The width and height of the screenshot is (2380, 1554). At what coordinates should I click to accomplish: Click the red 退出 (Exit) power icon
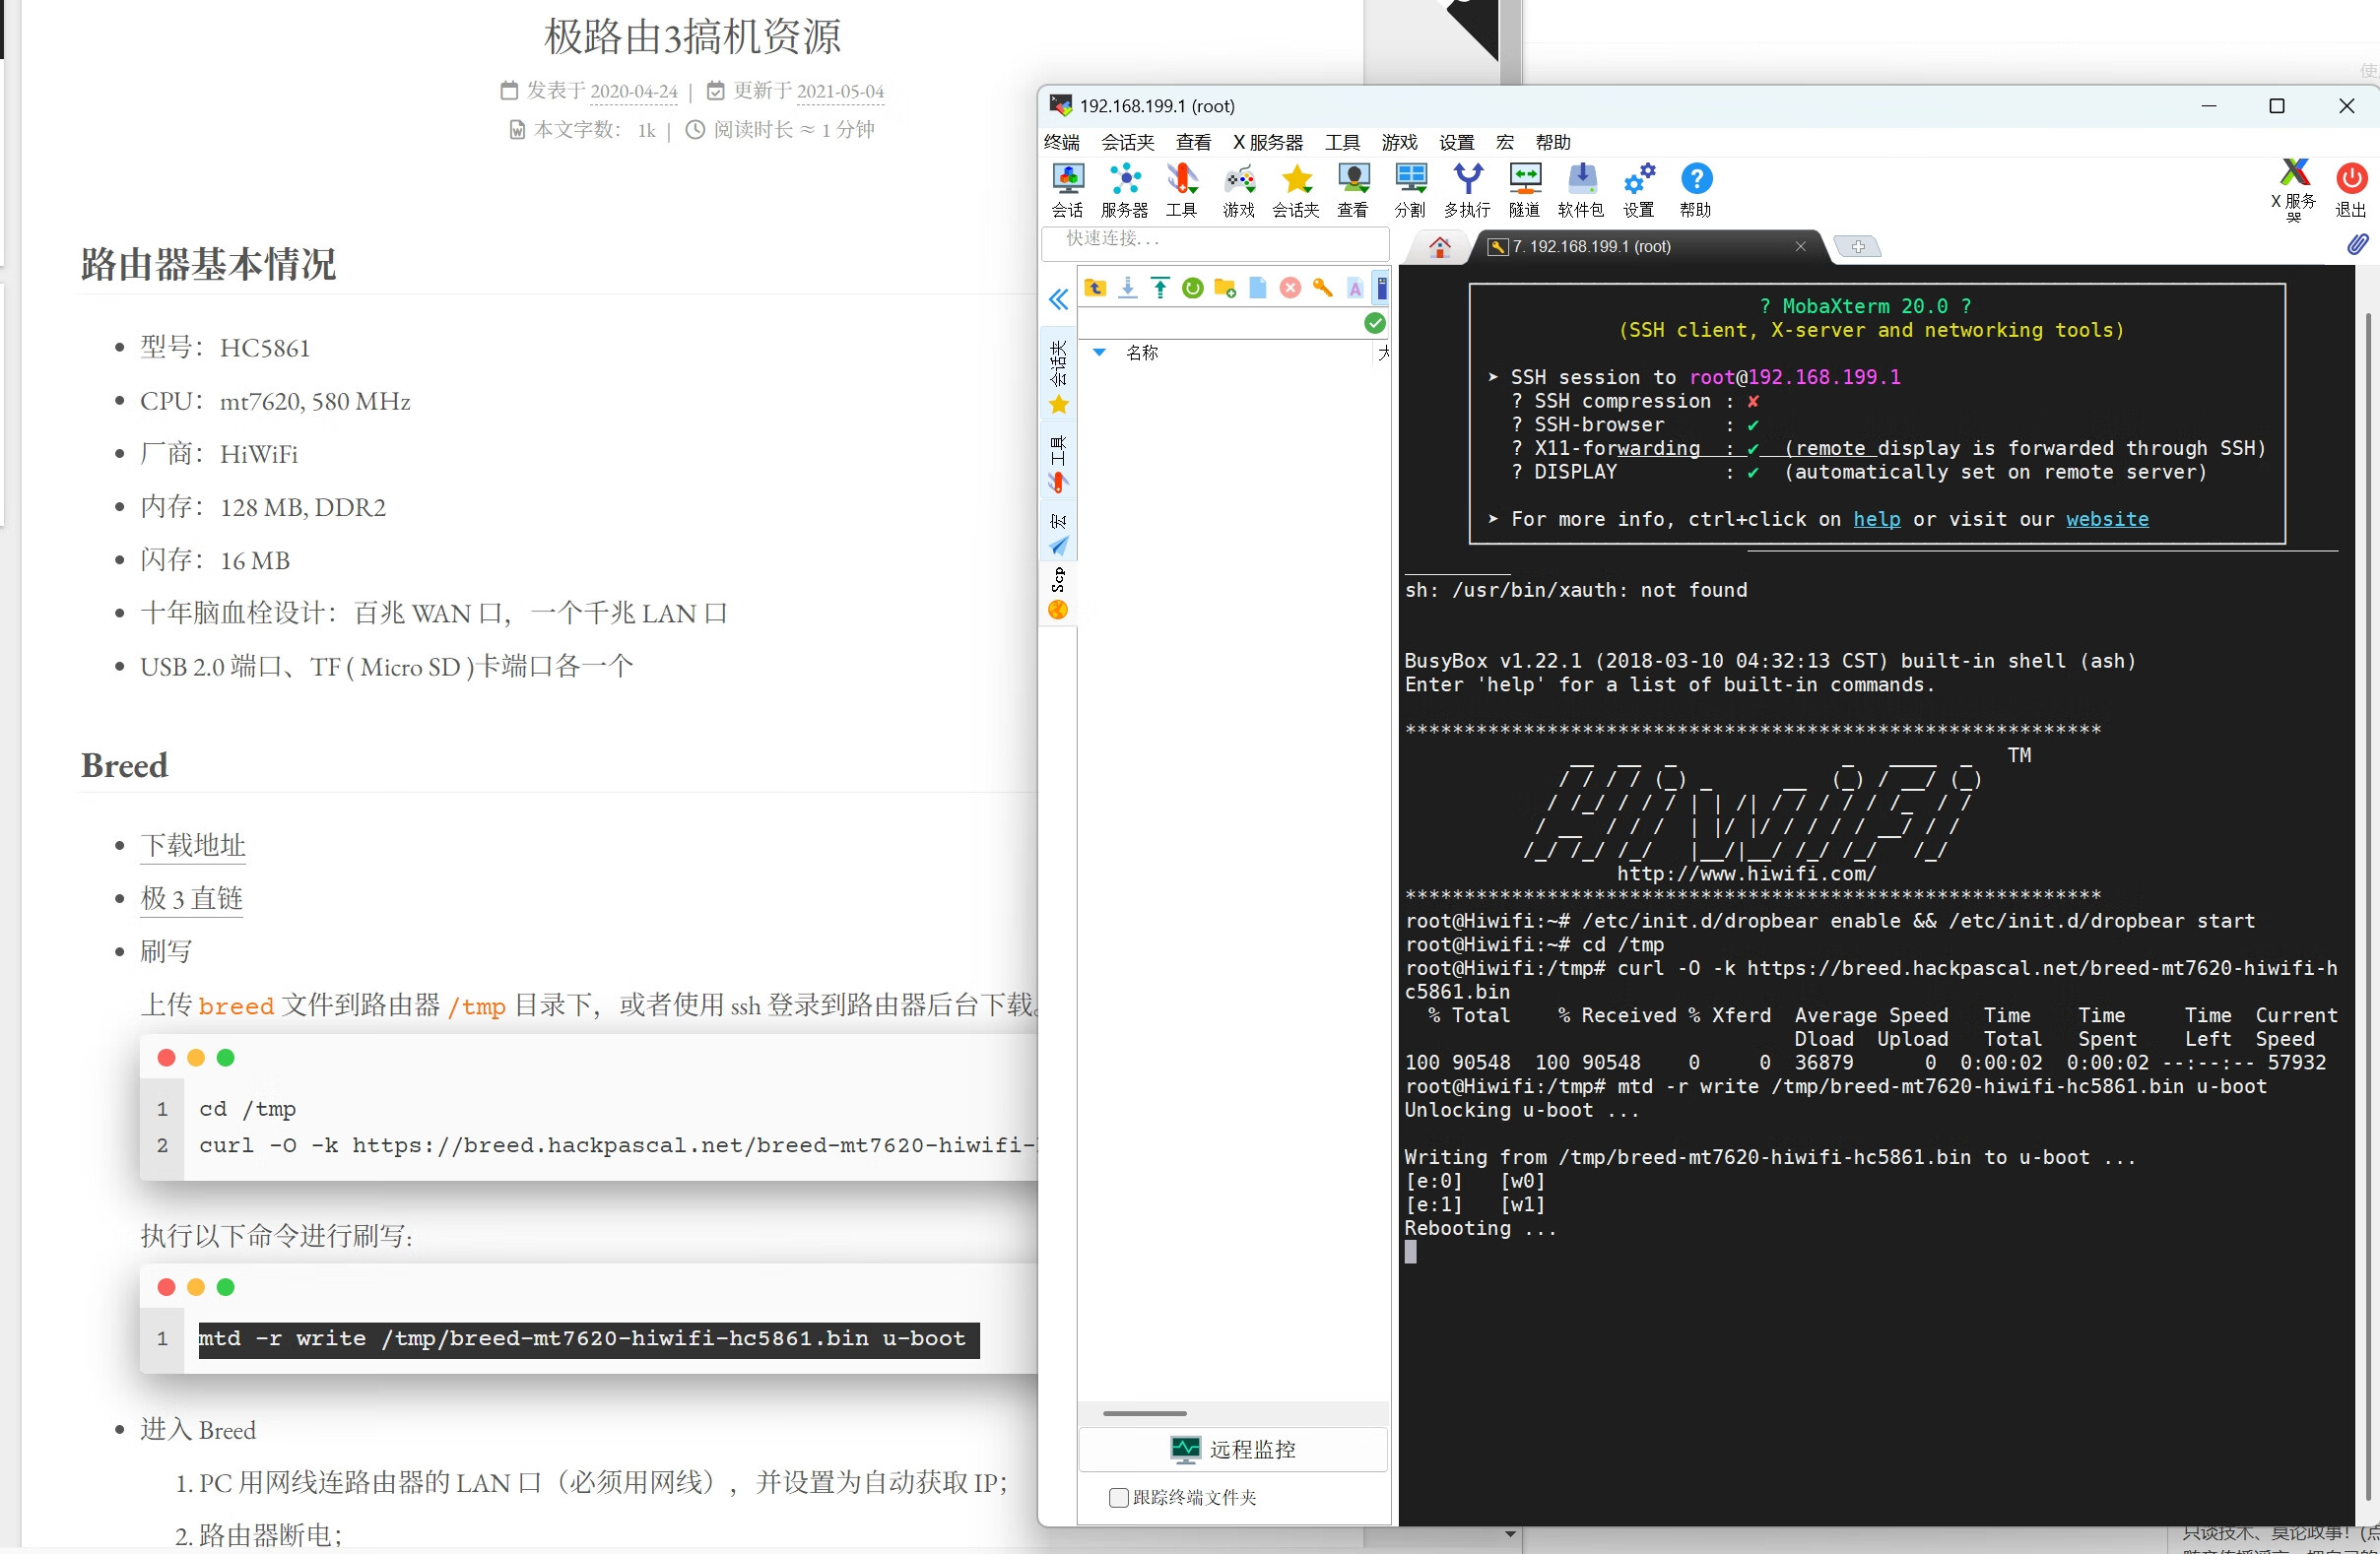pos(2350,190)
